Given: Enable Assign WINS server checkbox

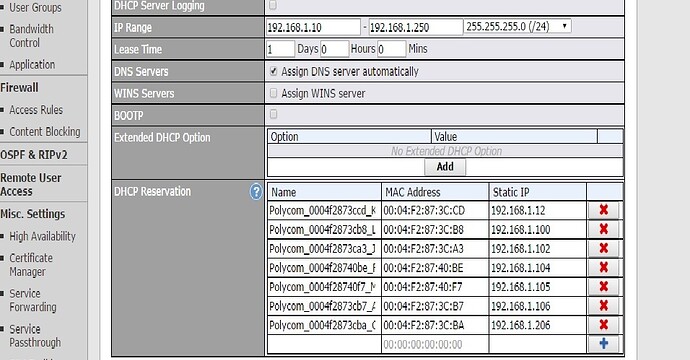Looking at the screenshot, I should (x=273, y=93).
